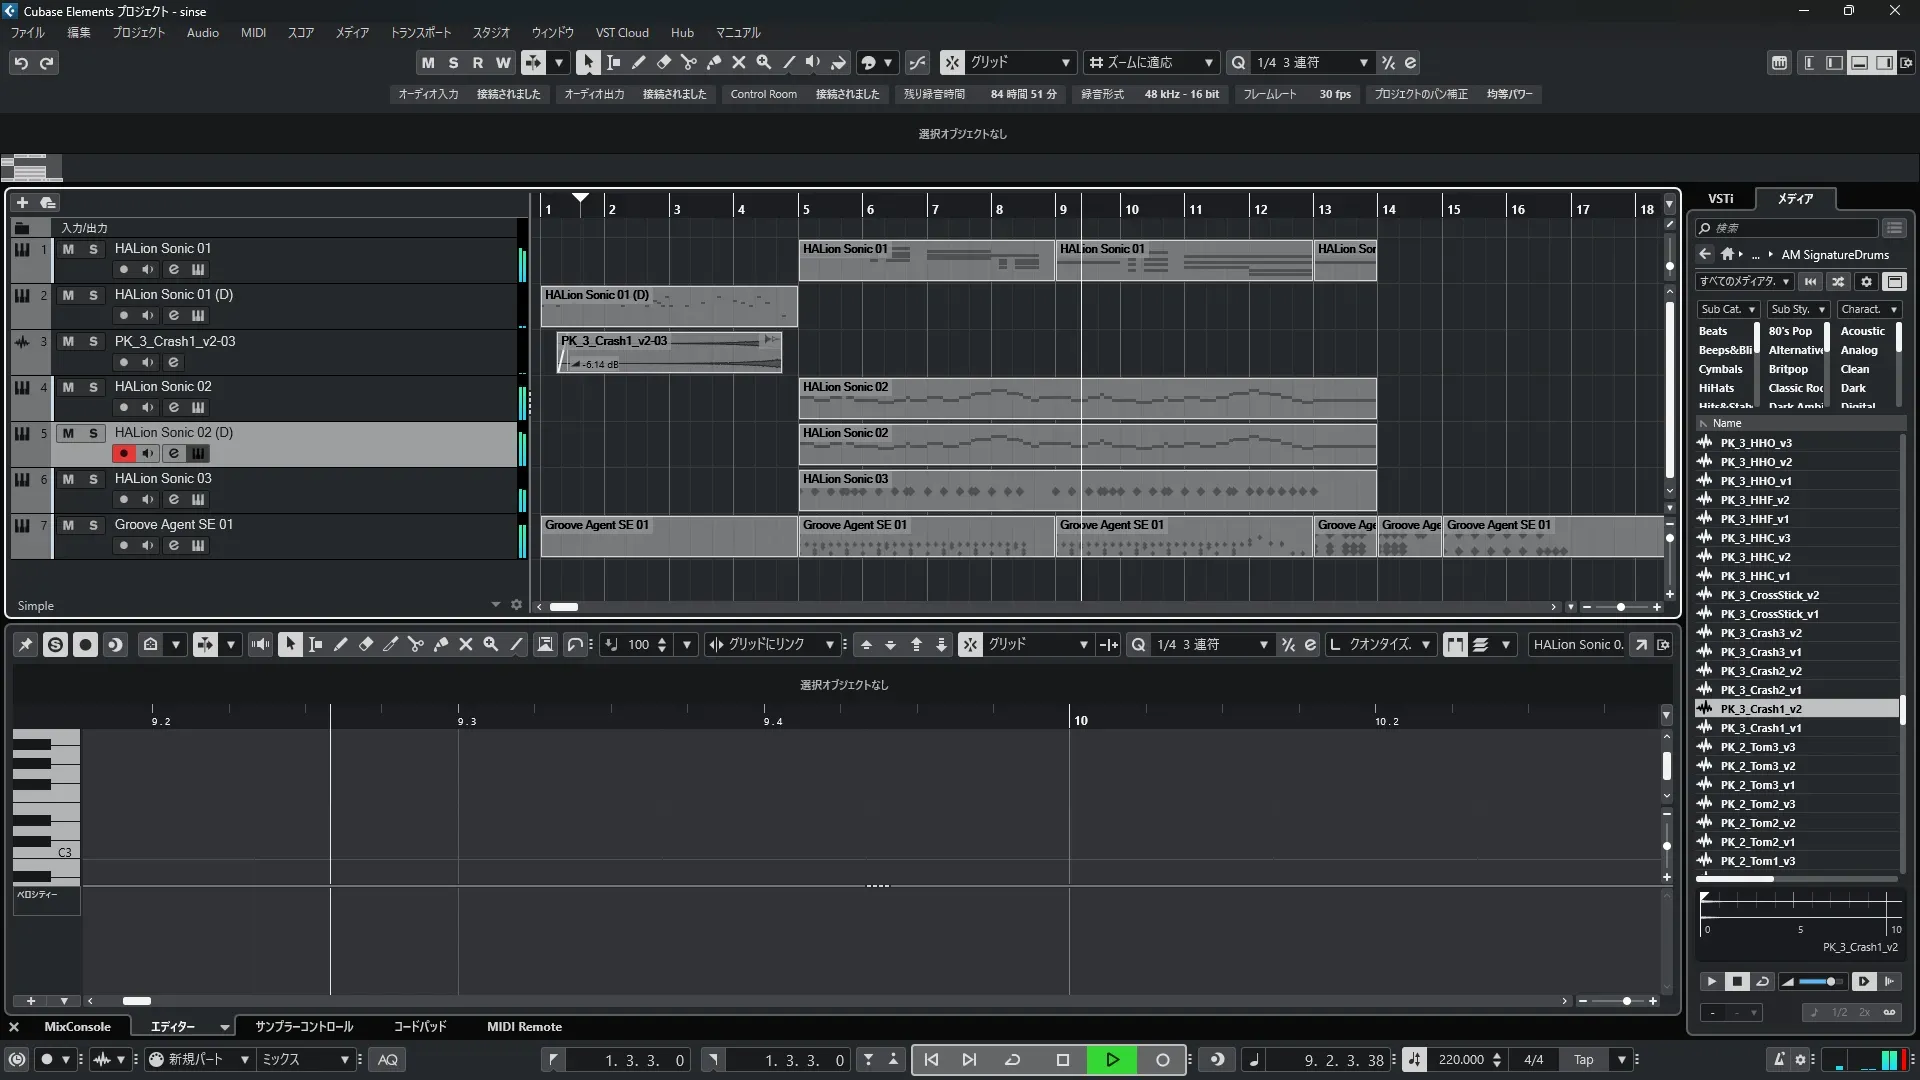Select the Scissors (split) tool in main toolbar

pyautogui.click(x=688, y=62)
